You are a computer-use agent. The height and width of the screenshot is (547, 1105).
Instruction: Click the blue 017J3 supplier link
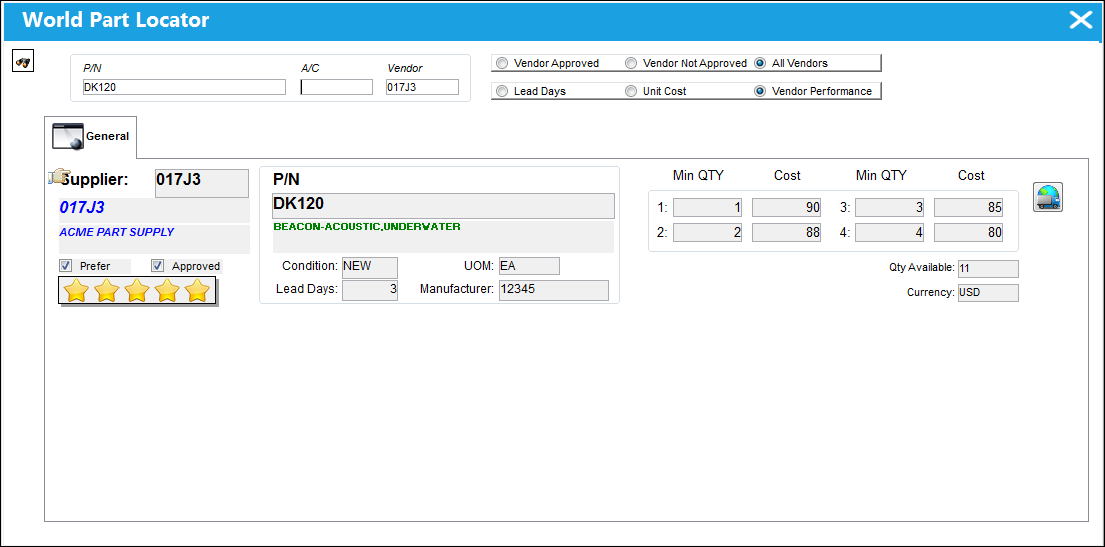82,208
